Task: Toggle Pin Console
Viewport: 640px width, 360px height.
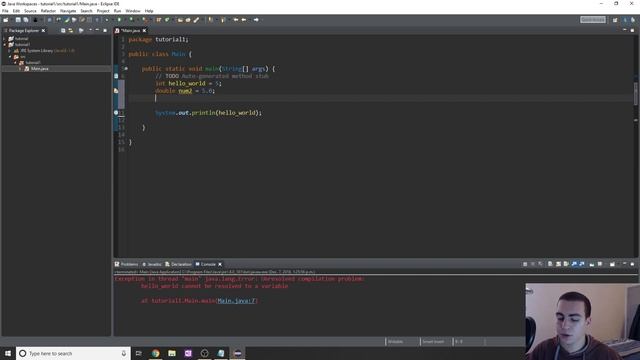Action: tap(592, 264)
